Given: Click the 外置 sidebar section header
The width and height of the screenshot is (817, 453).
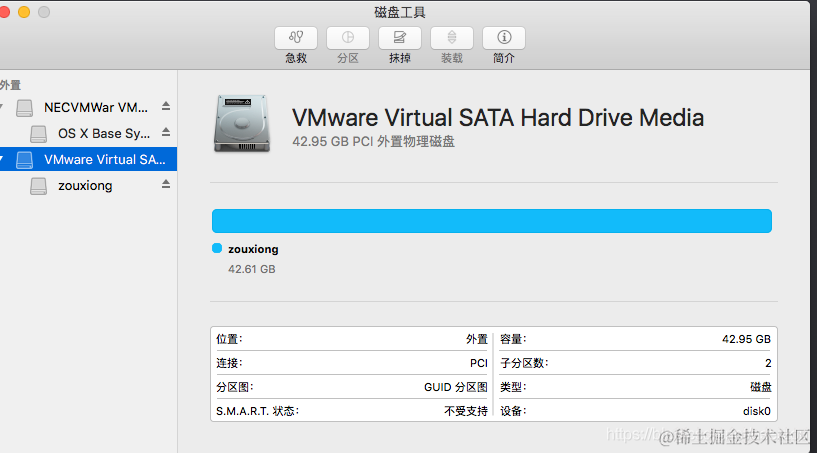Looking at the screenshot, I should [x=10, y=85].
